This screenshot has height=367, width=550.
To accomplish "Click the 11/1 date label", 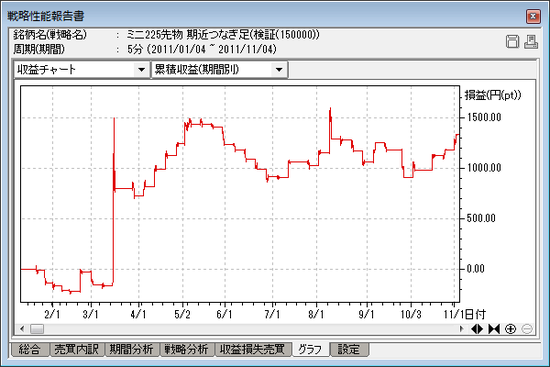I will click(x=454, y=314).
